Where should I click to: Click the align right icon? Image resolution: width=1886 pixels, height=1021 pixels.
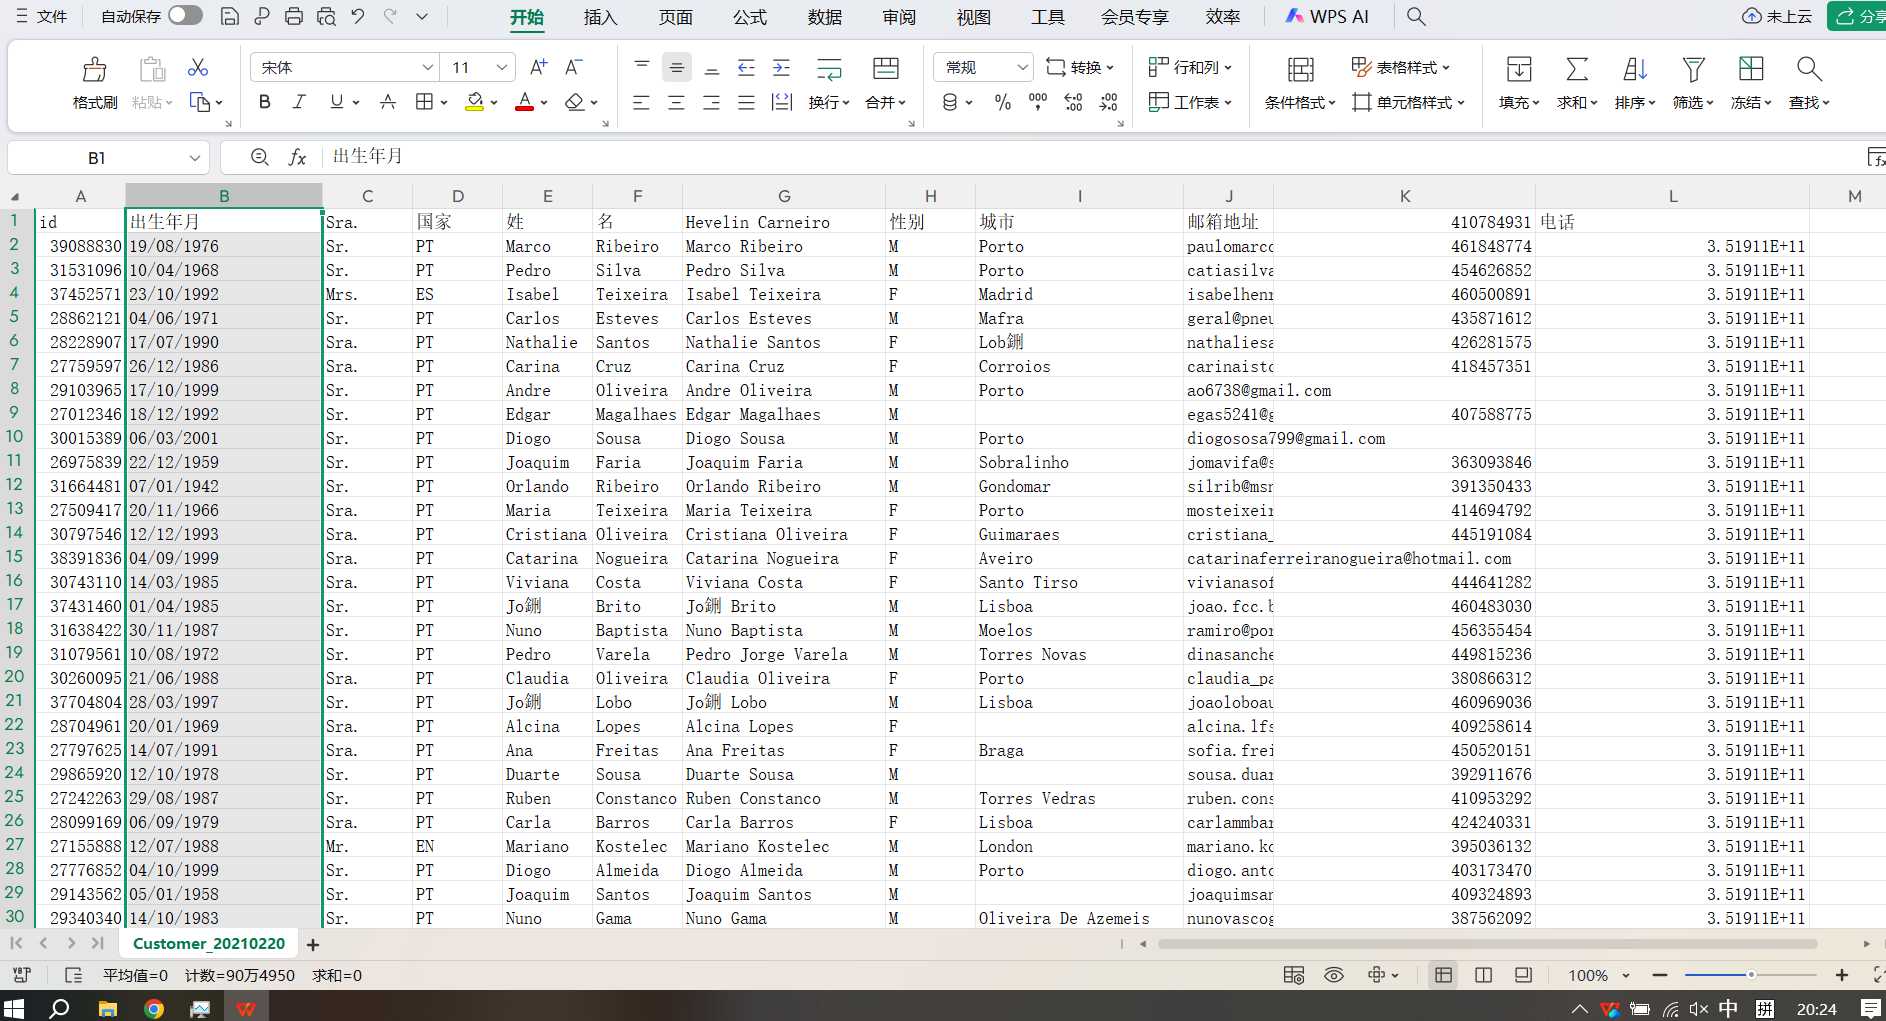(711, 102)
